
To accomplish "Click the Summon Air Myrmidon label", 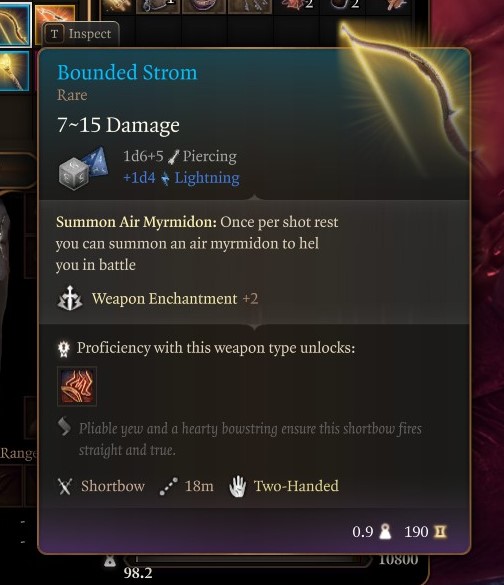I will tap(136, 222).
